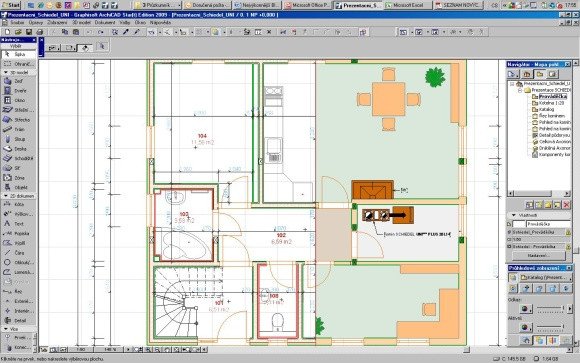
Task: Activate the Zóna tool
Action: point(18,178)
